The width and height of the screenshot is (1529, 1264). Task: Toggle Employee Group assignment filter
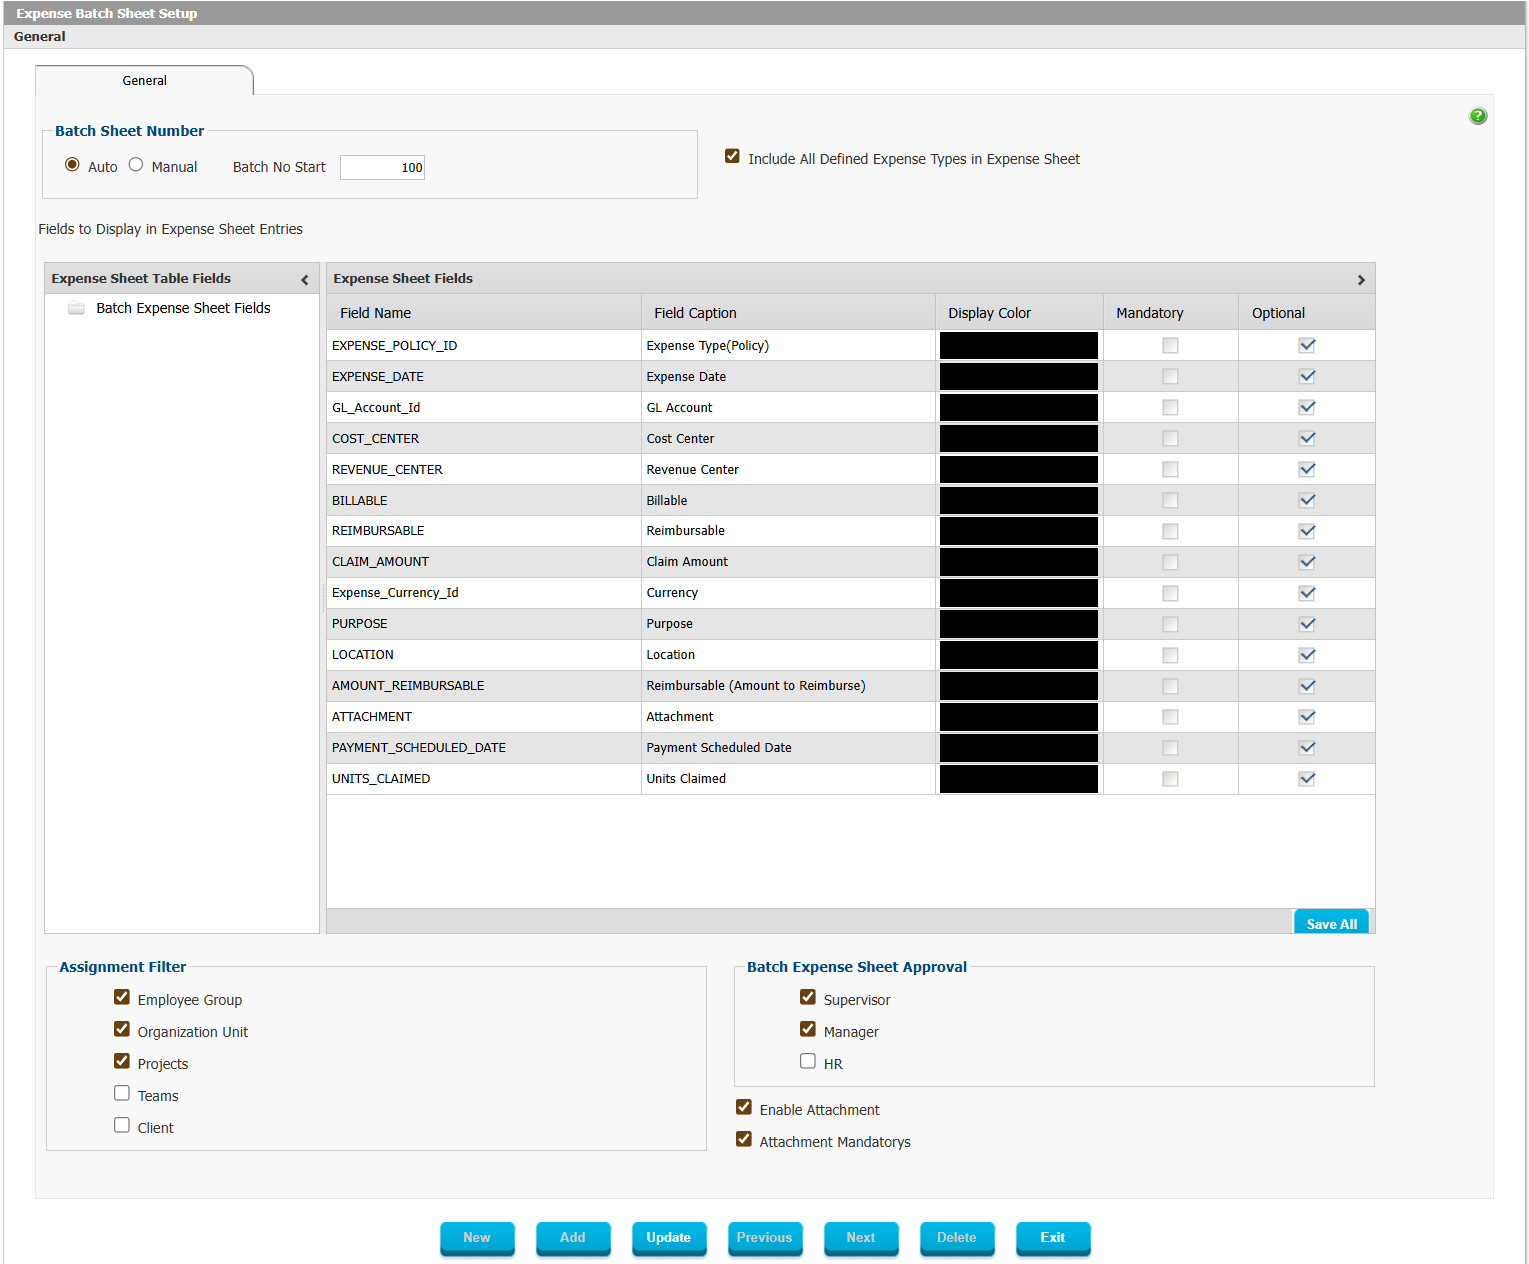pos(122,997)
